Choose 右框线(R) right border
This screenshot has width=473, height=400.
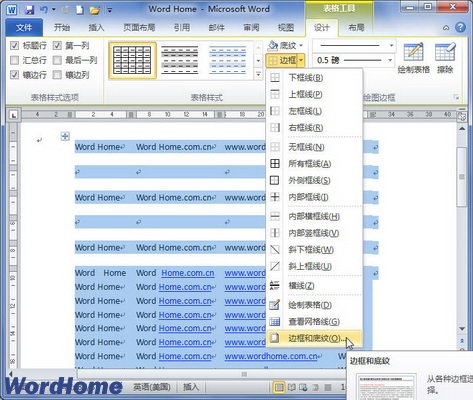coord(314,127)
